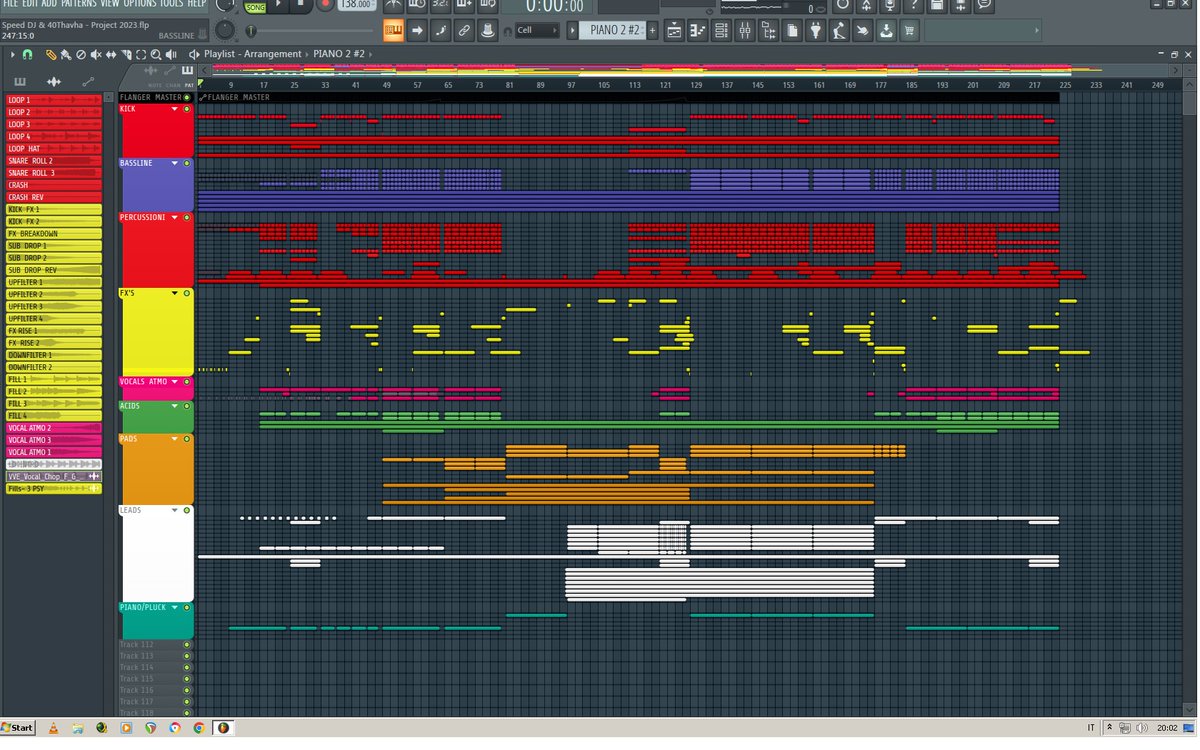Image resolution: width=1200 pixels, height=750 pixels.
Task: Open the Mixer from the top toolbar
Action: coord(745,31)
